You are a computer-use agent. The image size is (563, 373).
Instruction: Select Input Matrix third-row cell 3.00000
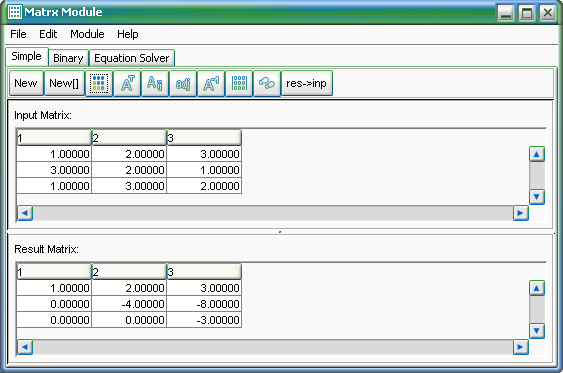(129, 186)
